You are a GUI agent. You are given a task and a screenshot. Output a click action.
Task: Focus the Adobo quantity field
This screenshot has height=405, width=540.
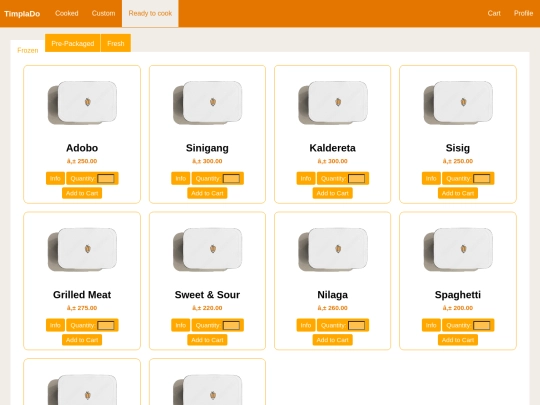106,179
